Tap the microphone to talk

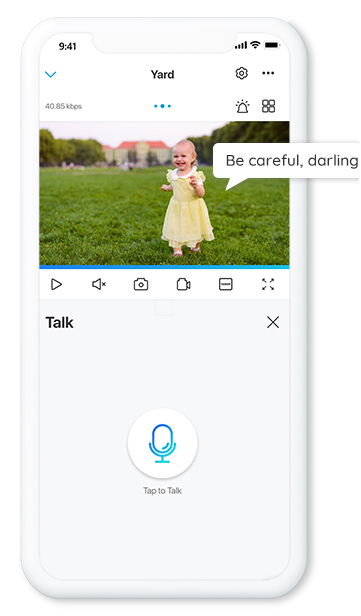pos(163,443)
